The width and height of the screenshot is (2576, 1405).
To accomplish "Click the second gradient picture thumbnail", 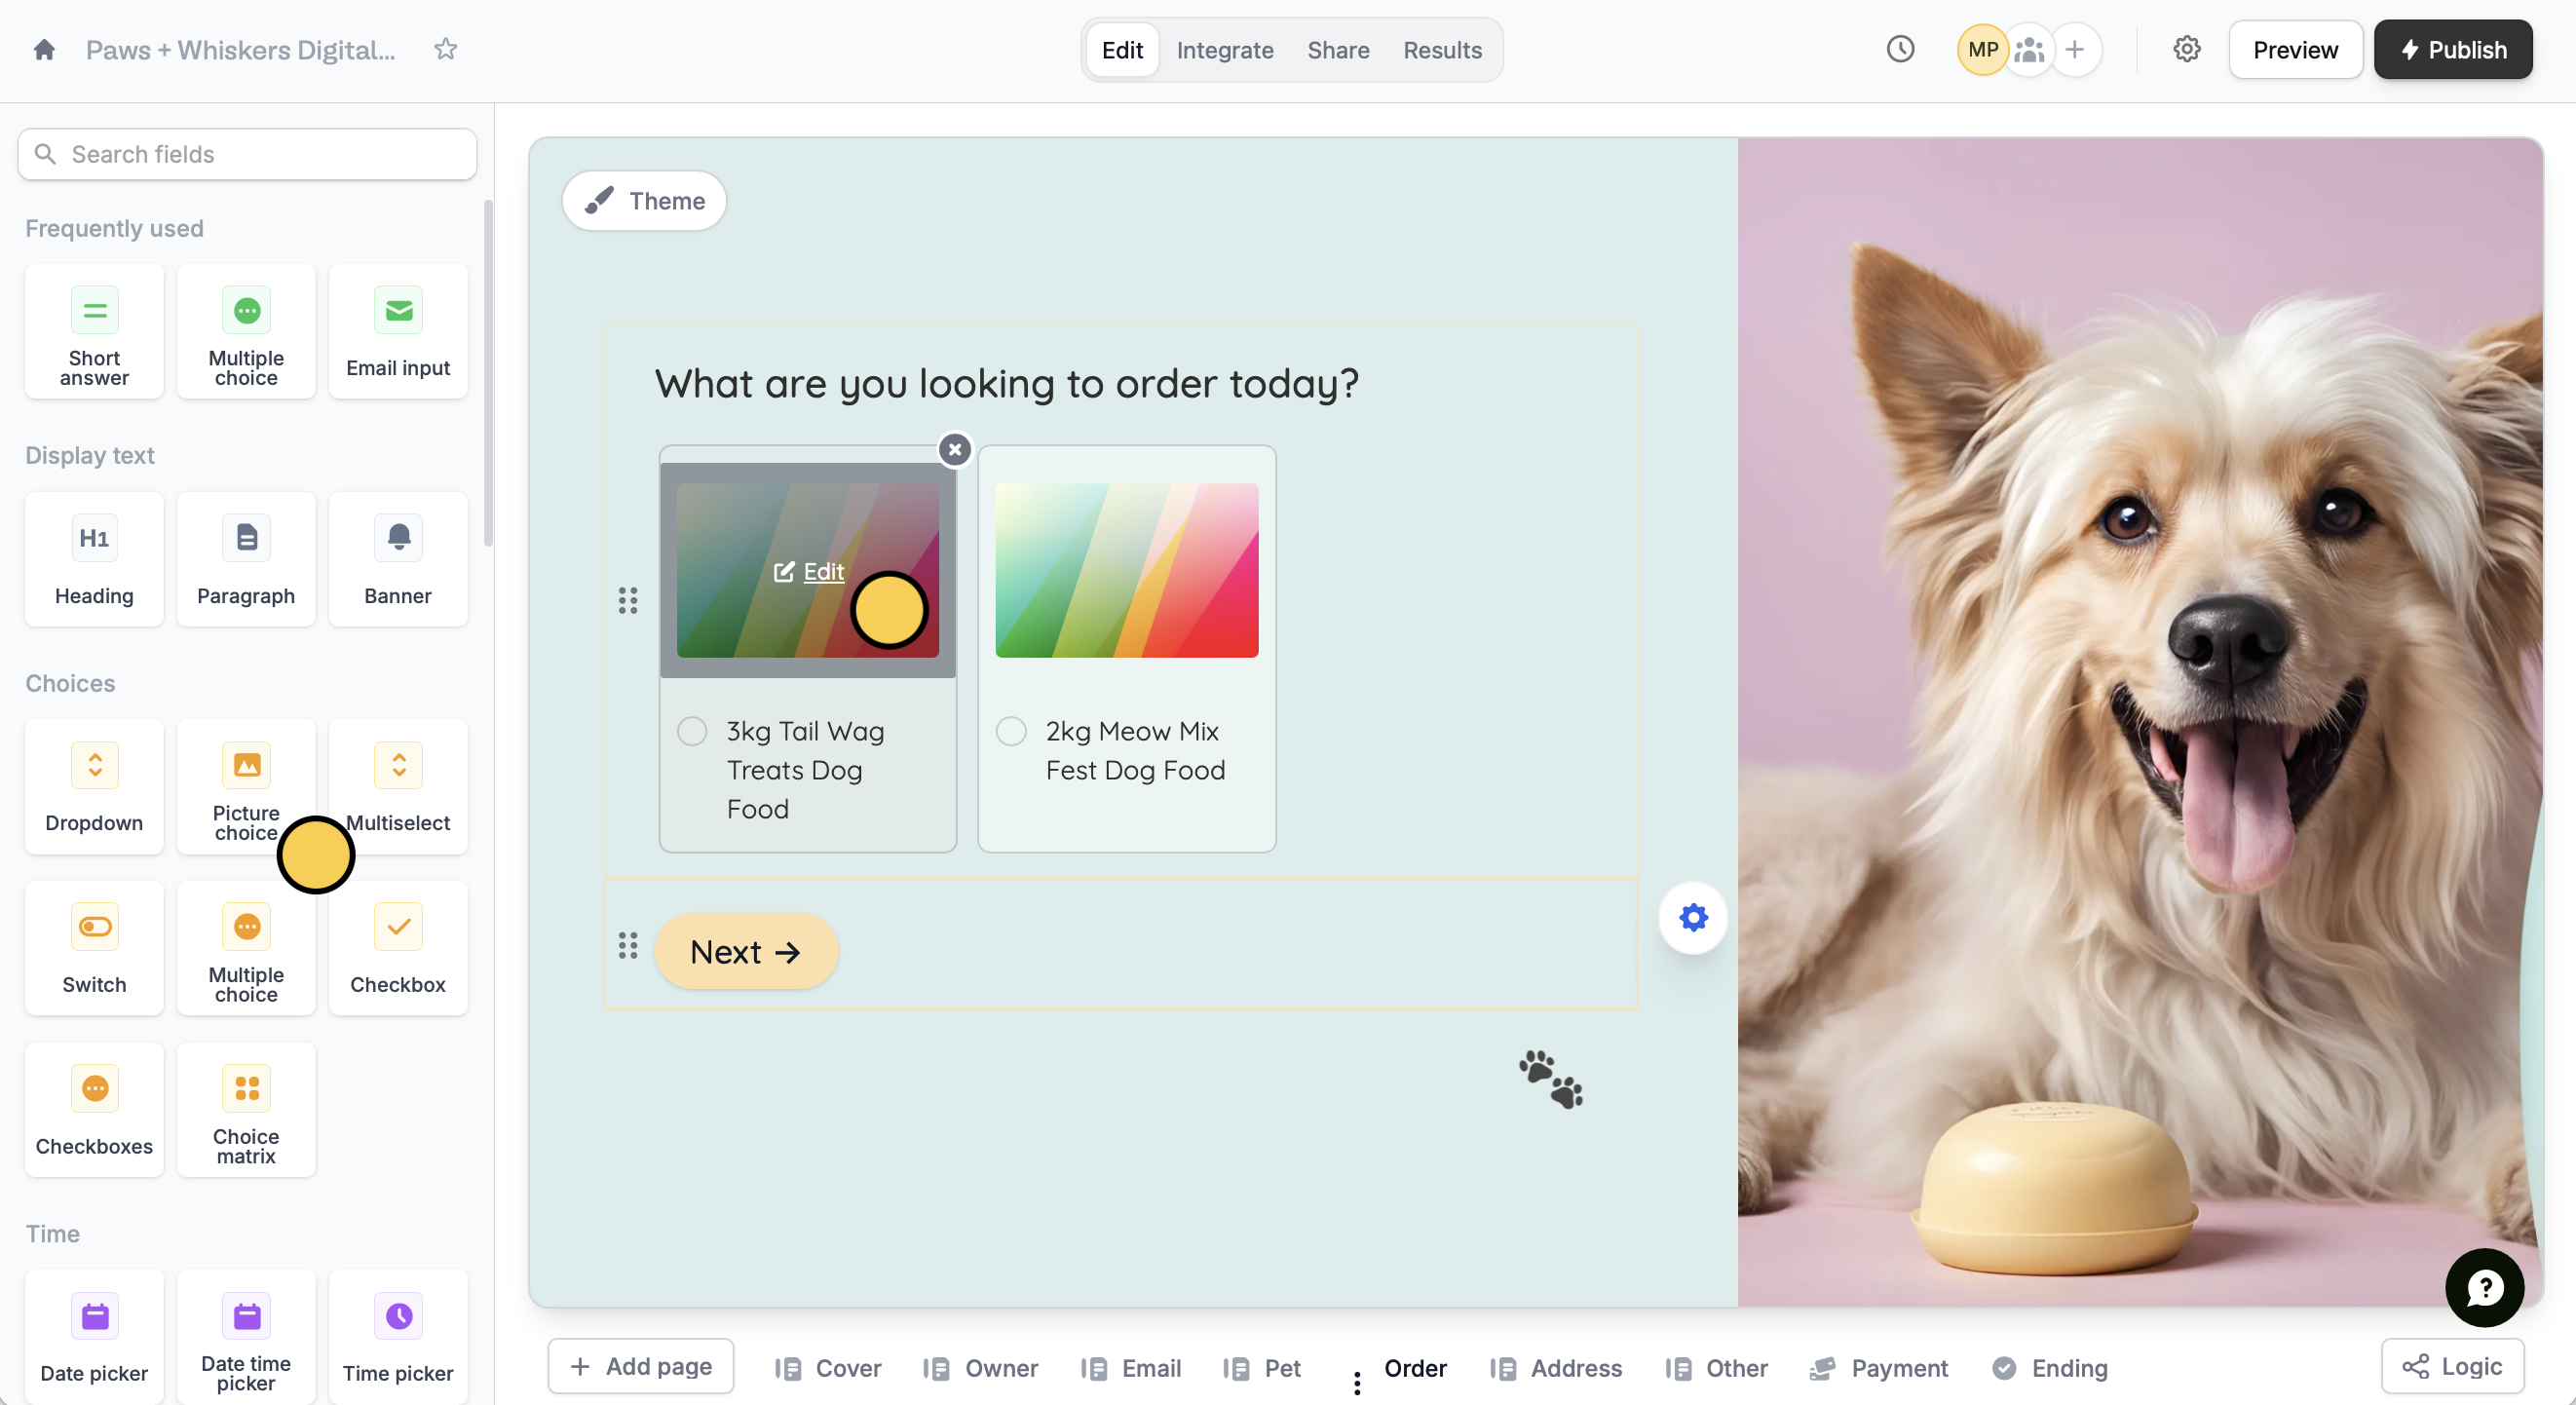I will (1126, 571).
